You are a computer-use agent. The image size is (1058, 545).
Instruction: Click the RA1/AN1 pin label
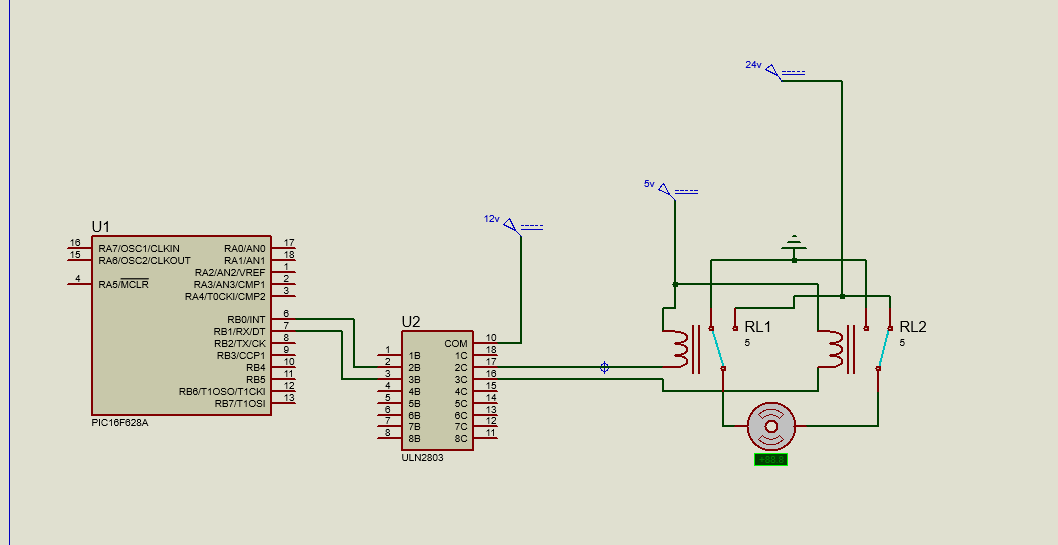[x=245, y=260]
